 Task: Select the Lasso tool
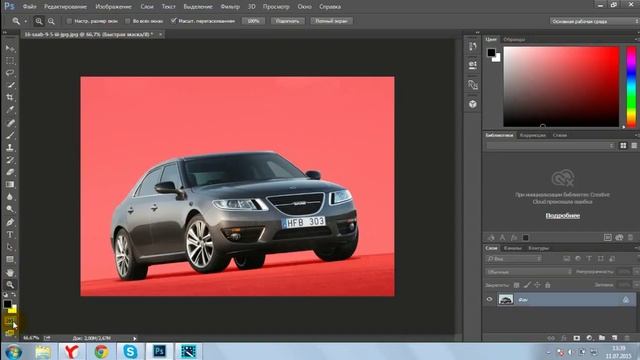[x=10, y=73]
